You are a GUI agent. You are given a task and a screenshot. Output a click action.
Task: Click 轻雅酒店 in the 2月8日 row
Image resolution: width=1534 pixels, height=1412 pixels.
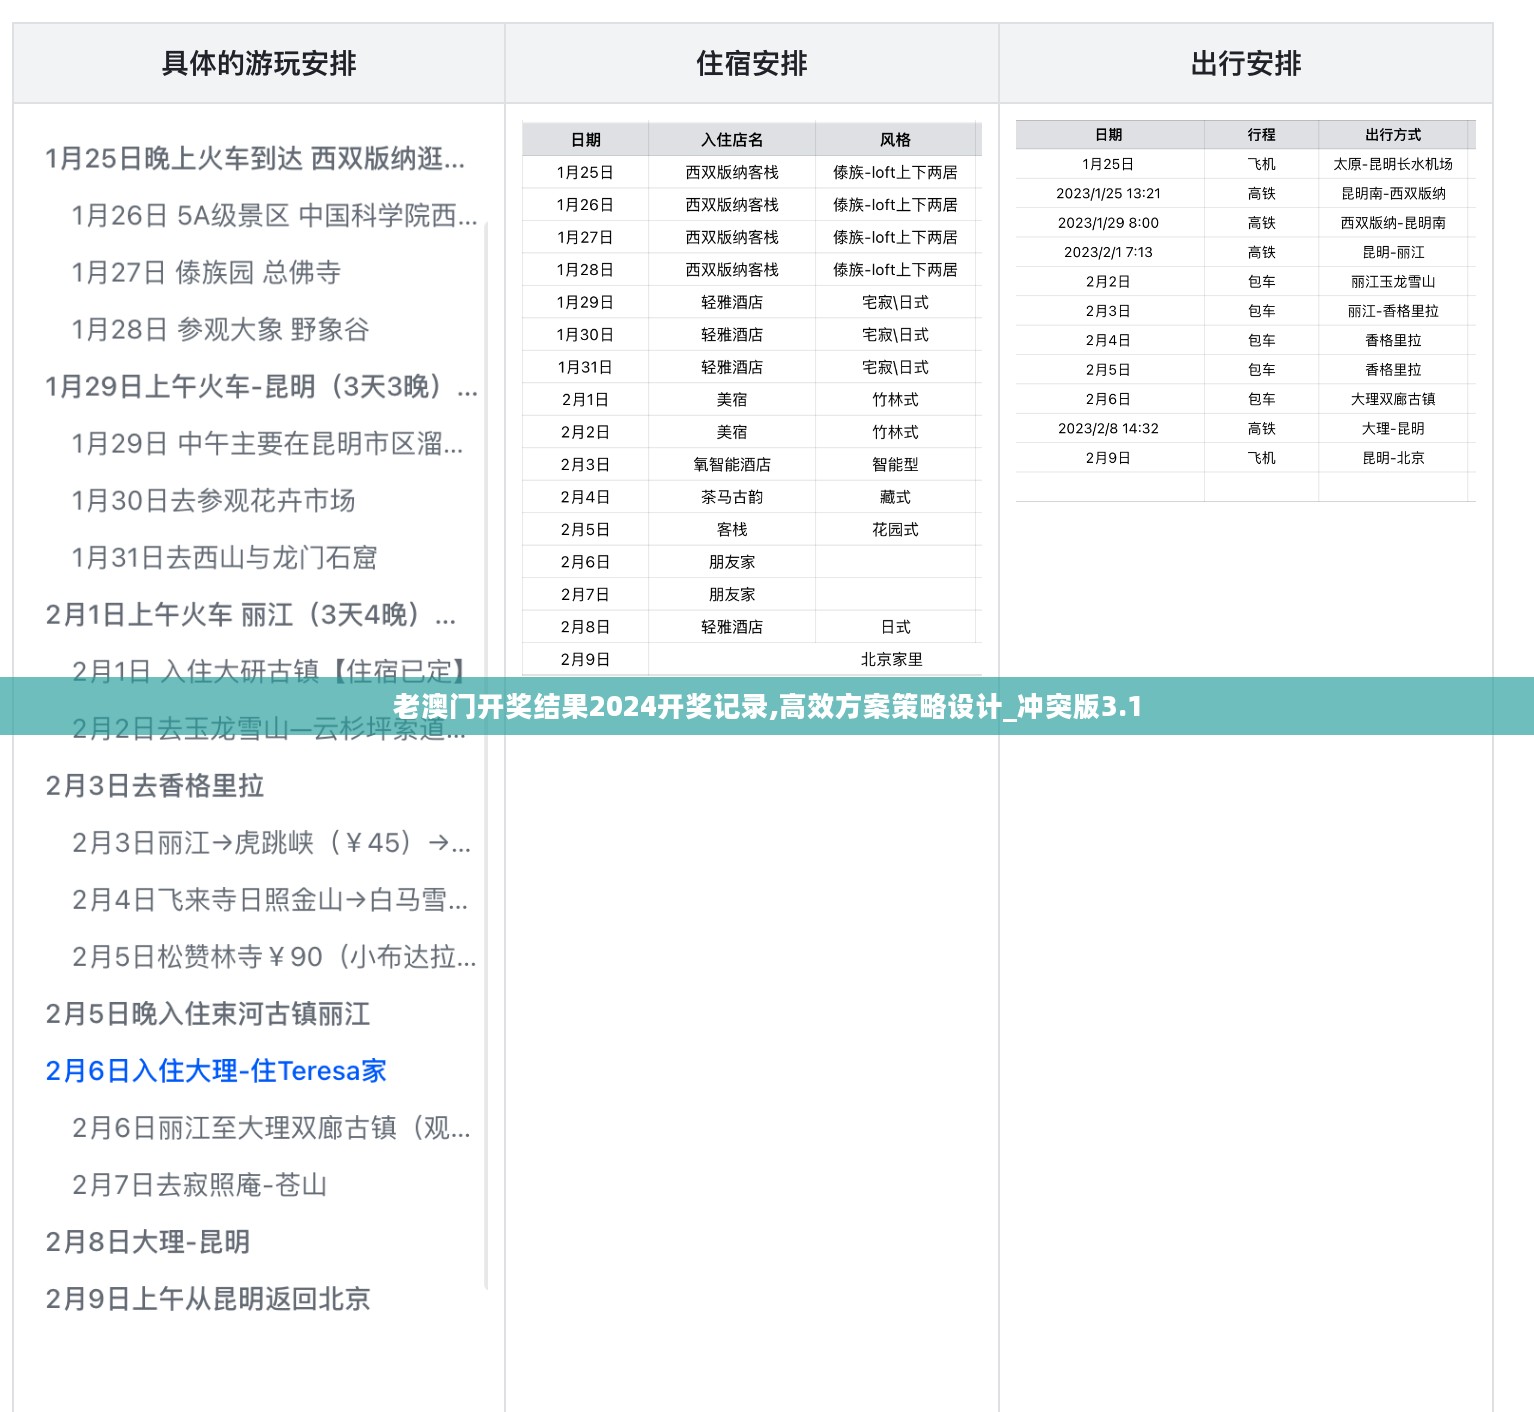(x=732, y=627)
